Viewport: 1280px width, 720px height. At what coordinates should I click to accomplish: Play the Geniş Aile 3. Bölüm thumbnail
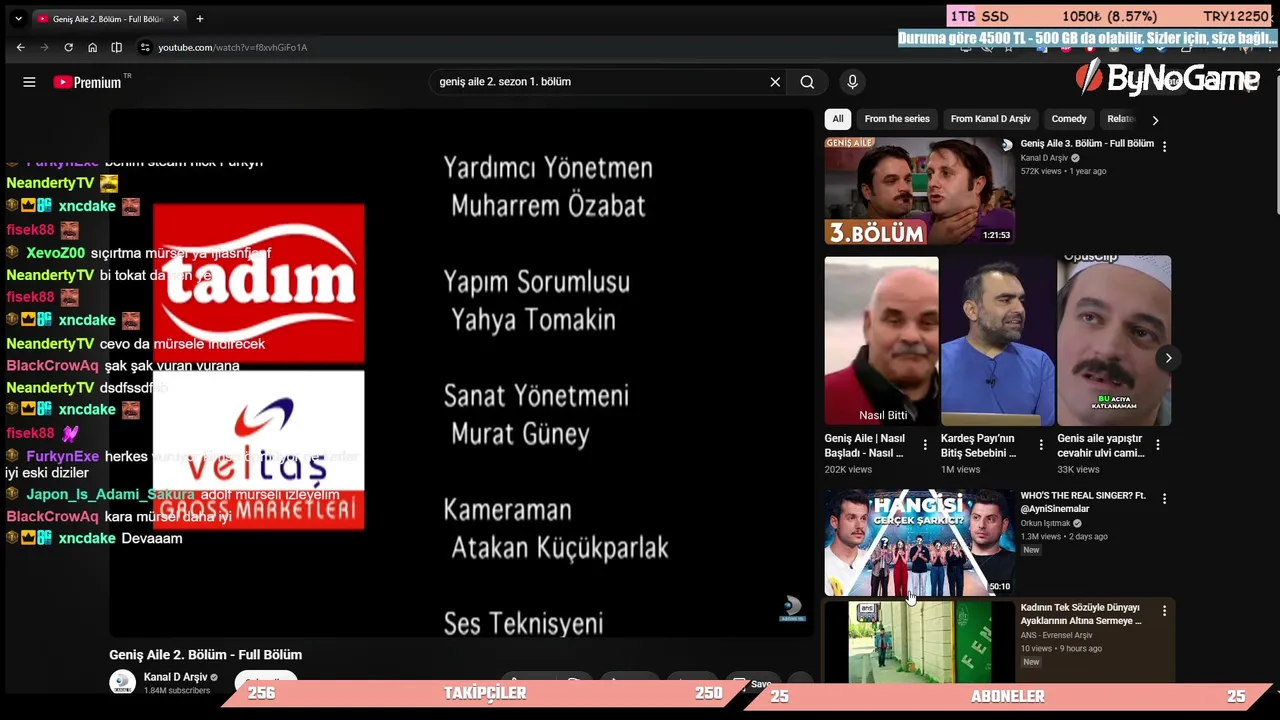point(919,191)
